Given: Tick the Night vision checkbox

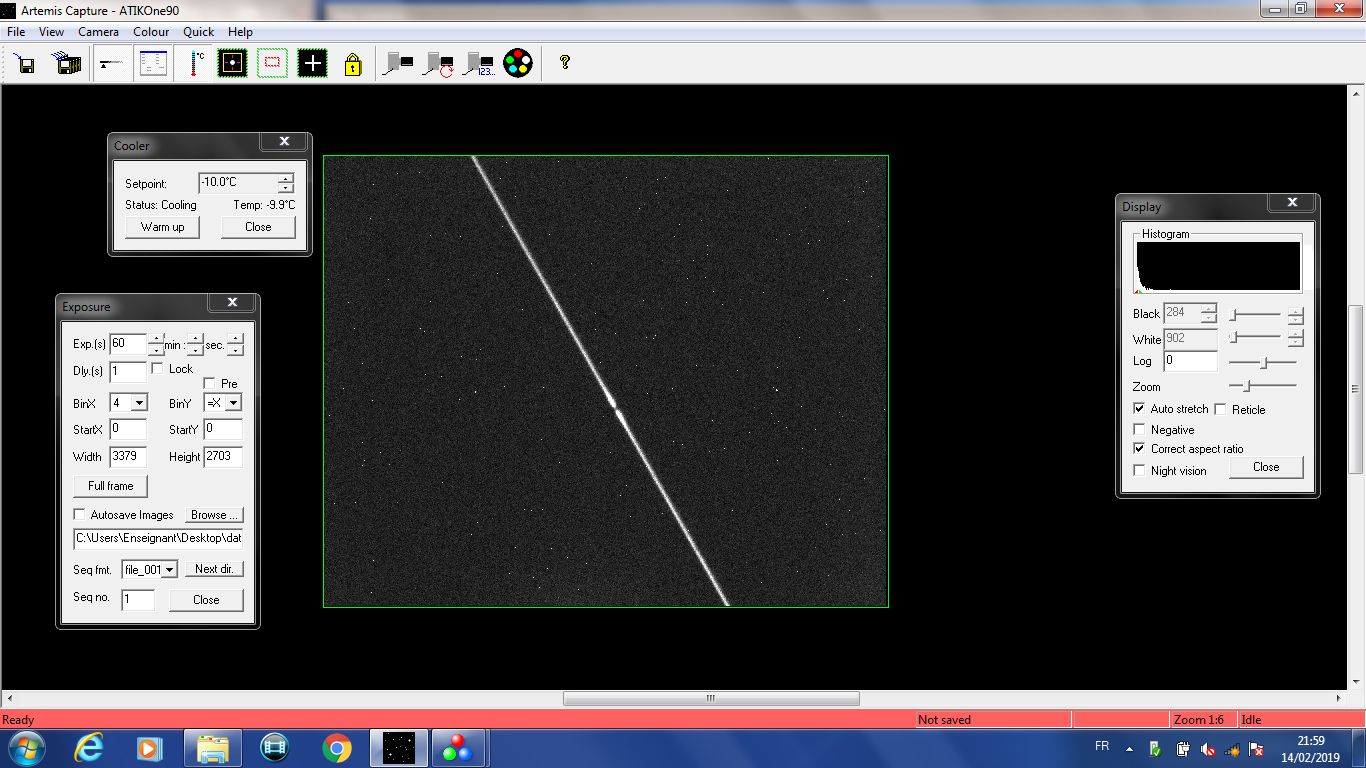Looking at the screenshot, I should click(1139, 470).
